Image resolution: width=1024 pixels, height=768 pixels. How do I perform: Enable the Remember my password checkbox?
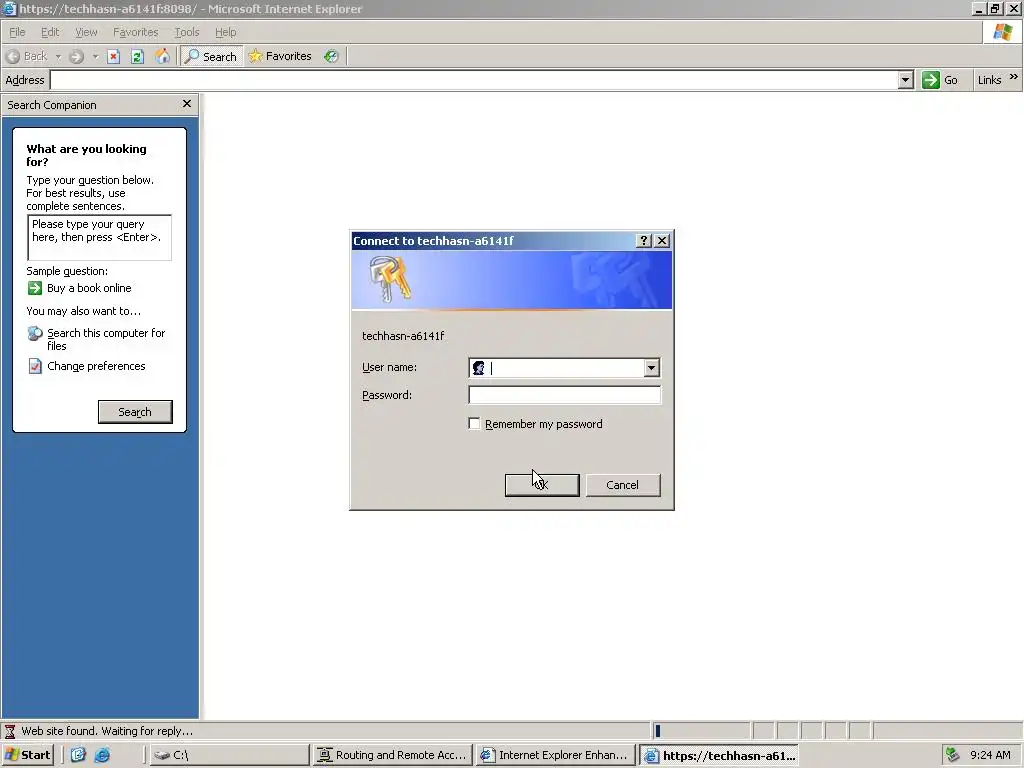pos(475,424)
